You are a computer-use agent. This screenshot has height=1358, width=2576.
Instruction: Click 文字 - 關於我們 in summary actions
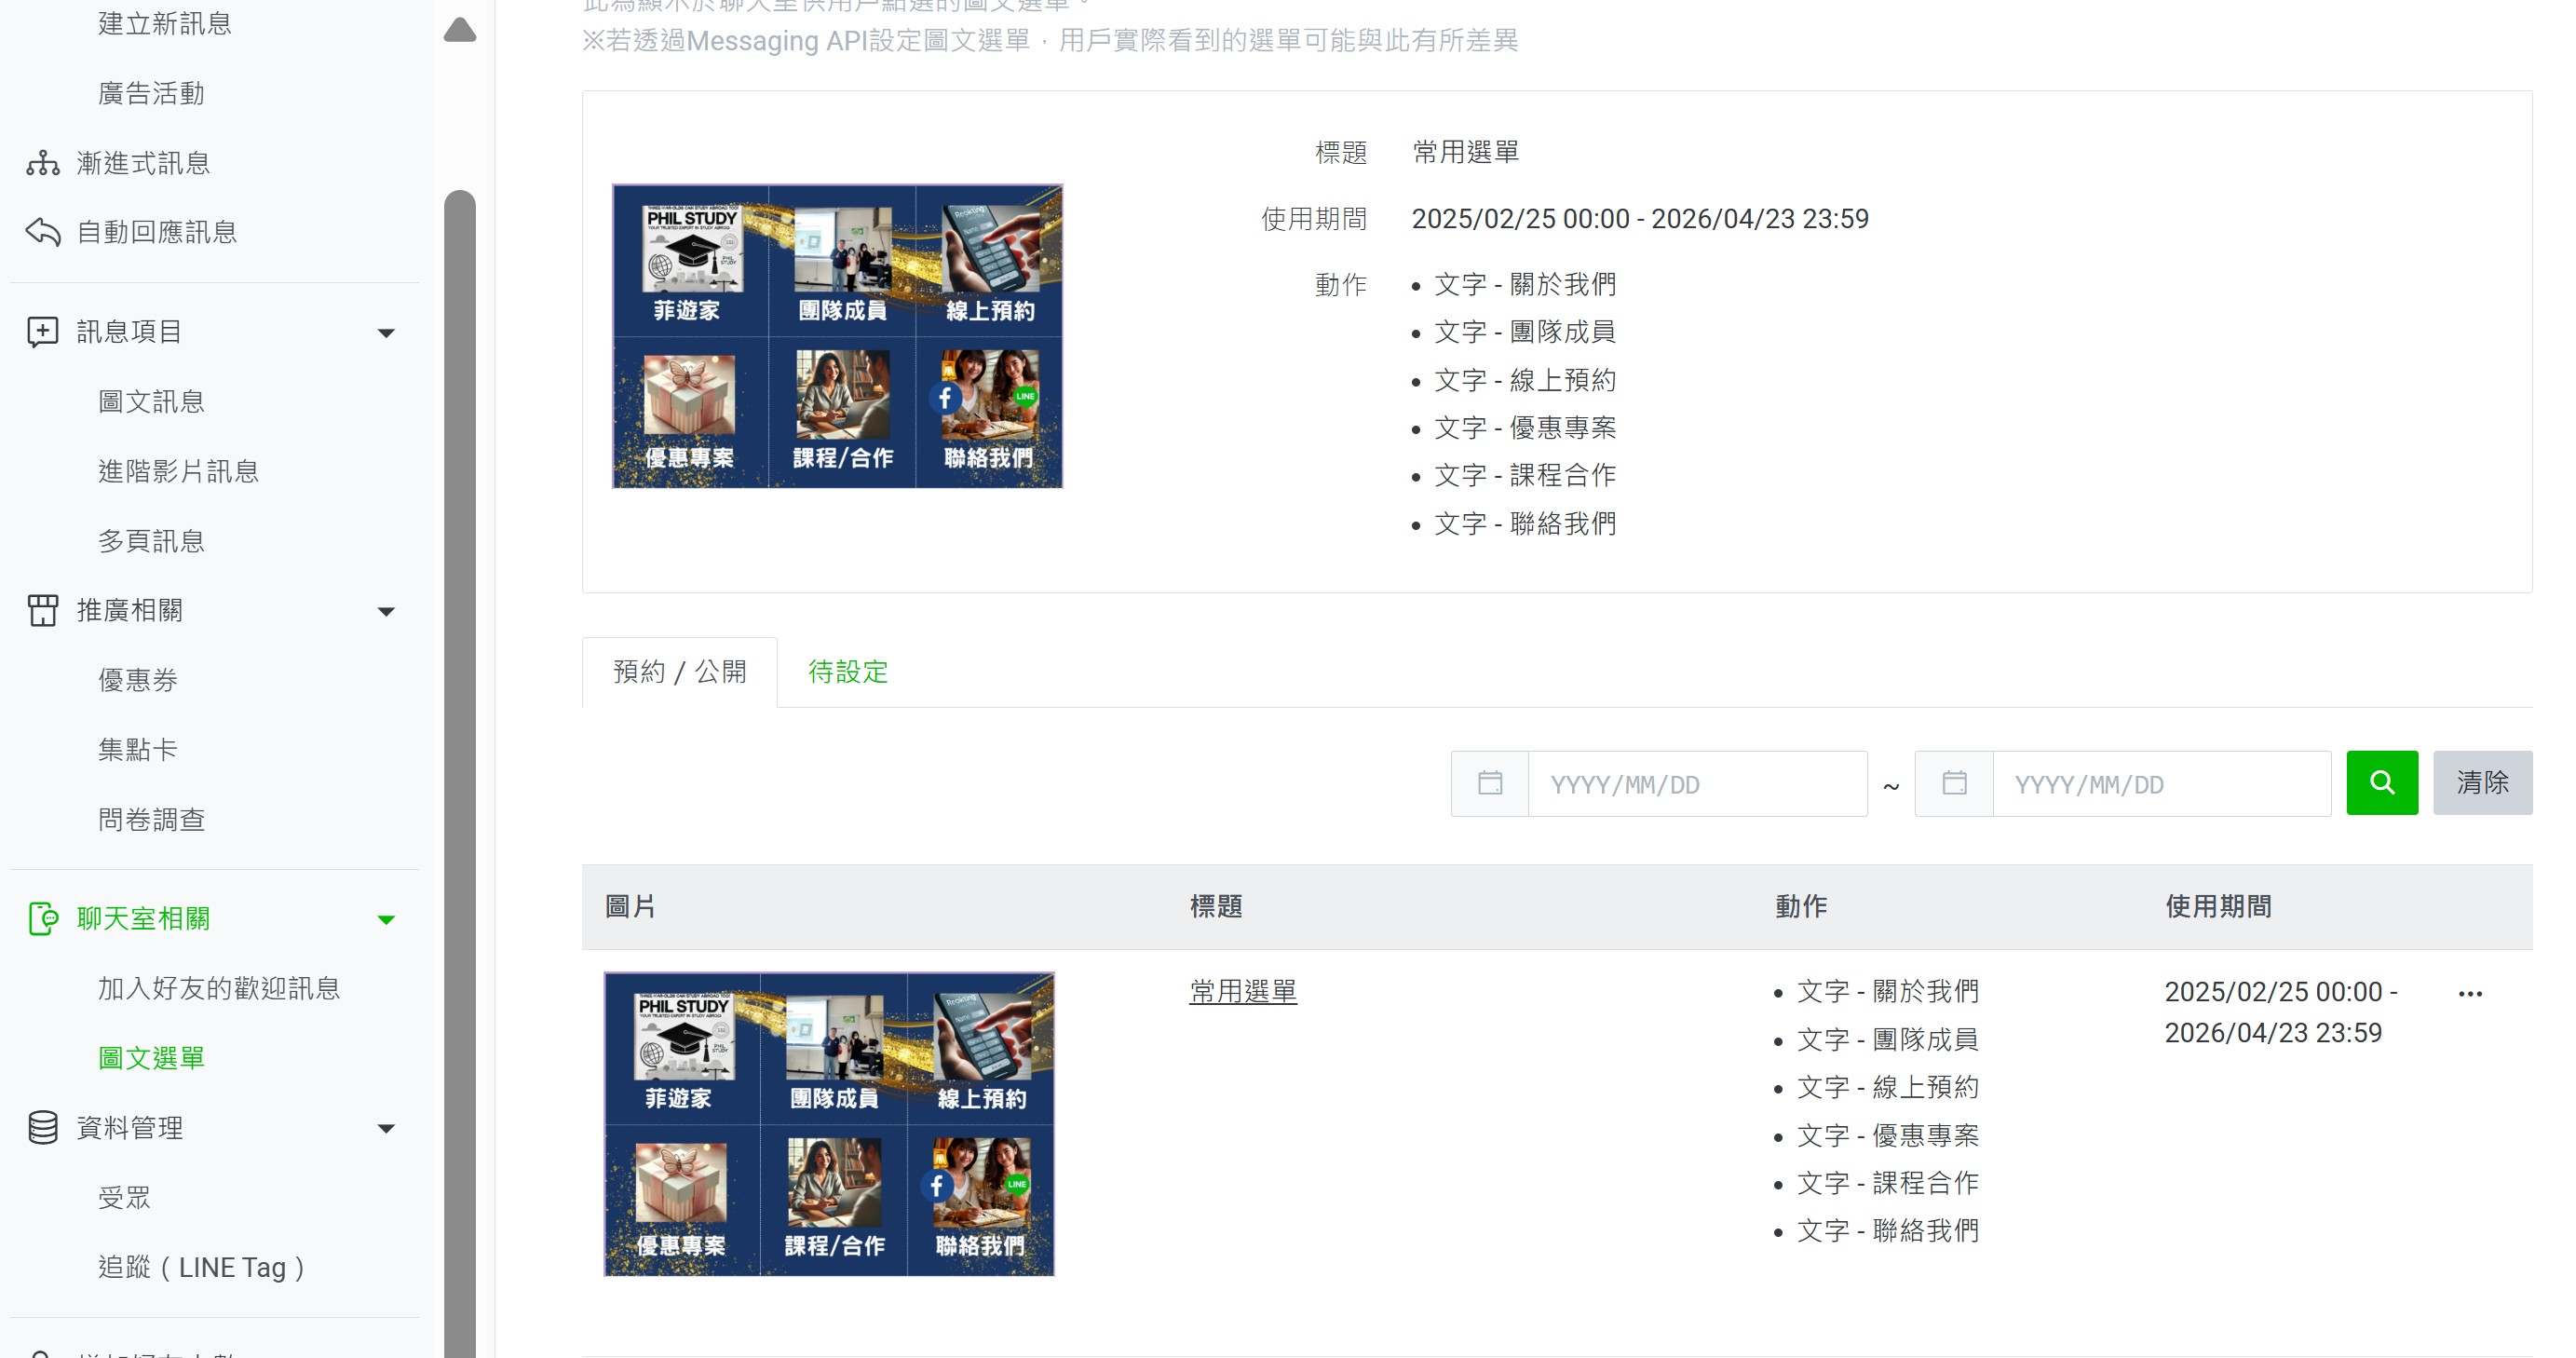click(x=1525, y=285)
